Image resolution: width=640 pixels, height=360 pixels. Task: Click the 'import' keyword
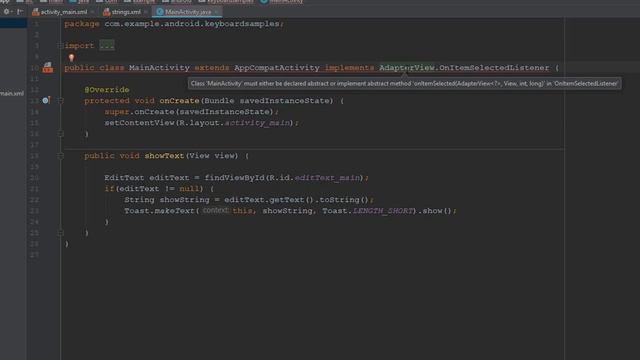pyautogui.click(x=79, y=46)
